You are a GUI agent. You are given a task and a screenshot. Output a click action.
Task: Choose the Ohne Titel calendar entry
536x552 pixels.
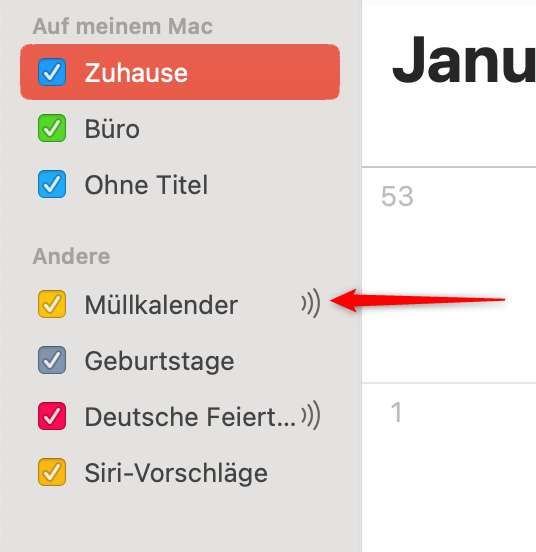tap(146, 185)
